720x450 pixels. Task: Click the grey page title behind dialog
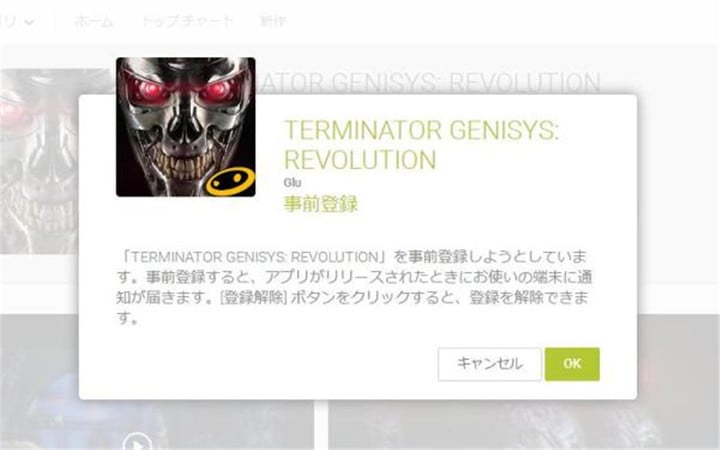point(428,83)
